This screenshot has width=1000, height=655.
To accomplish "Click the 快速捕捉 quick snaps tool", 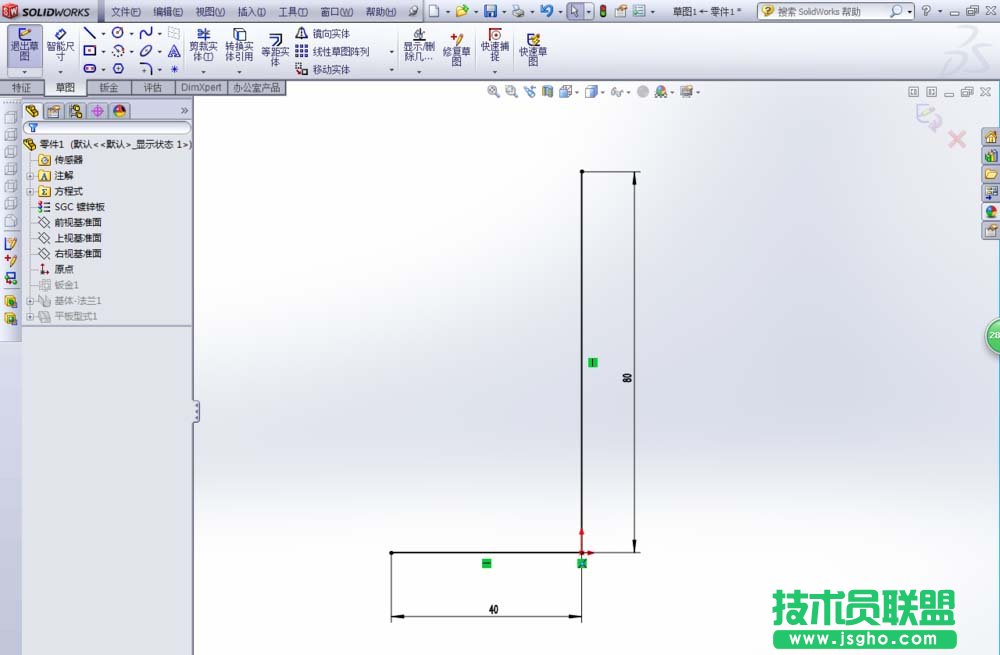I will point(495,45).
